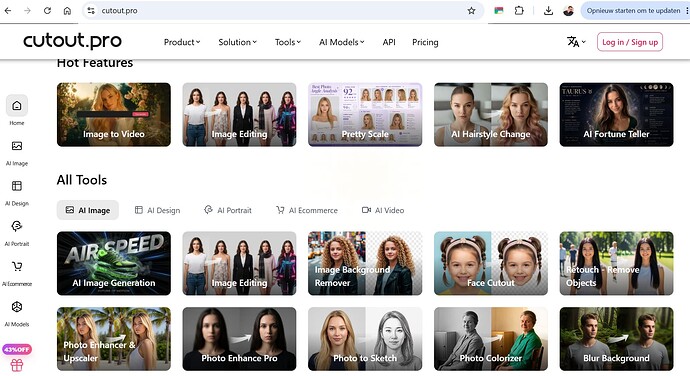Click Log in / Sign up button
The width and height of the screenshot is (690, 376).
click(x=630, y=42)
